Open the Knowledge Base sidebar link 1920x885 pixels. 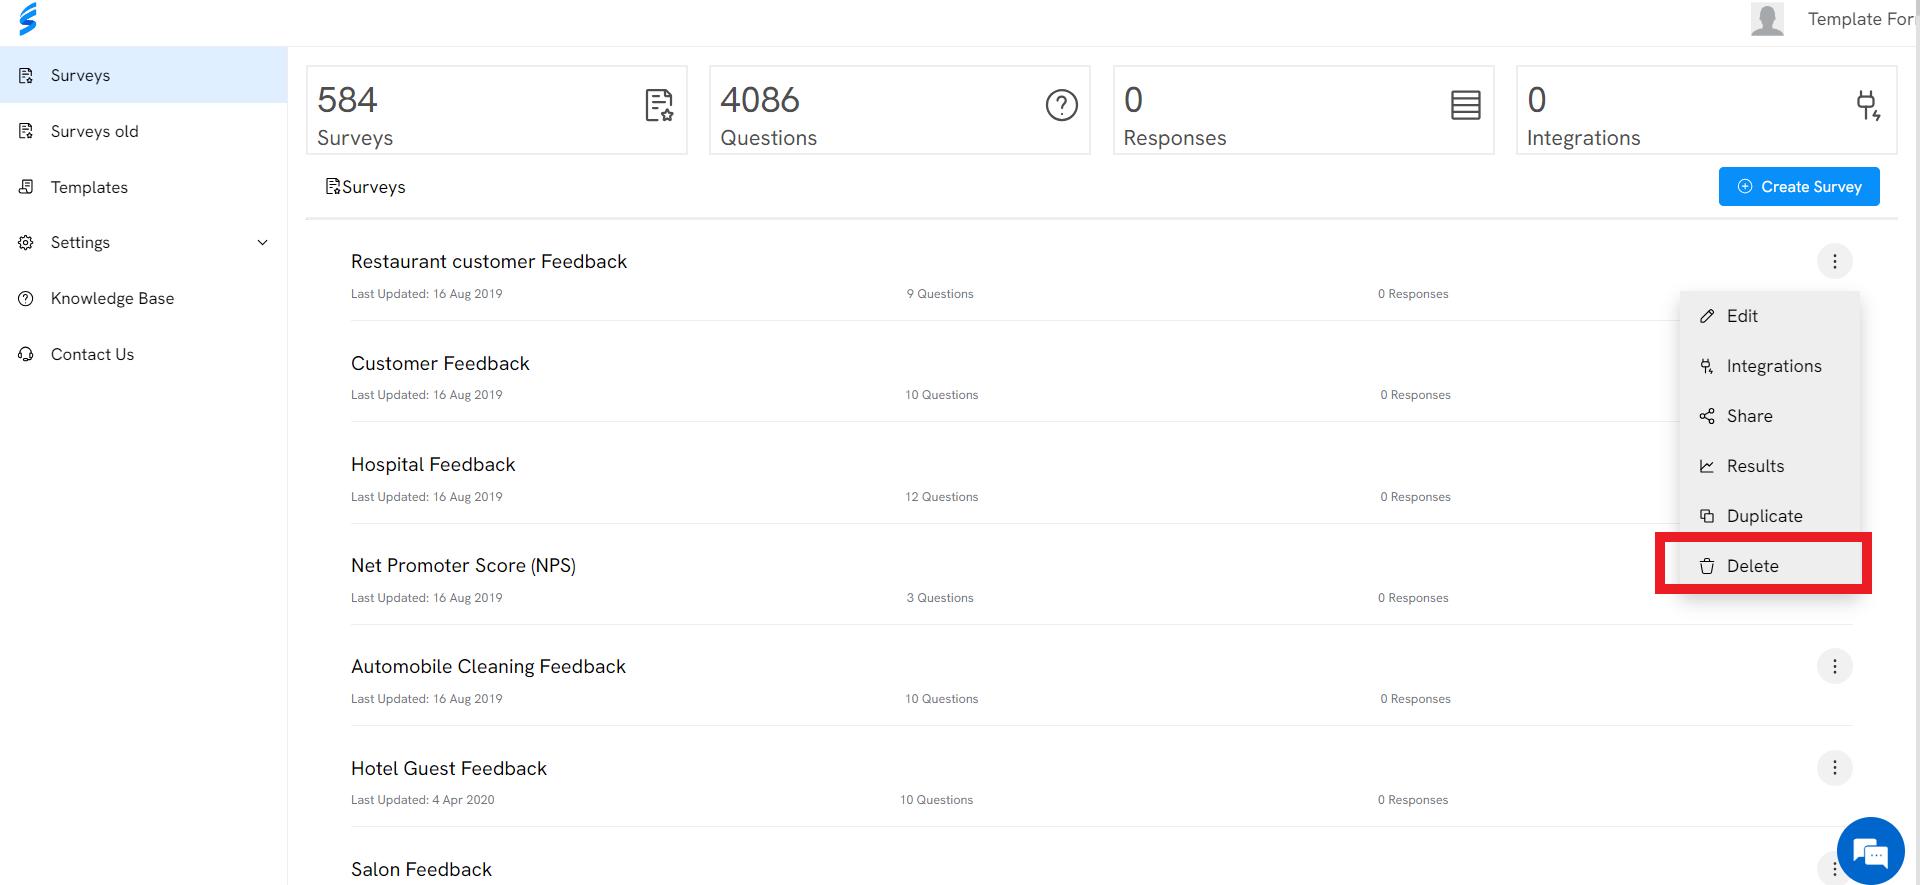[143, 298]
